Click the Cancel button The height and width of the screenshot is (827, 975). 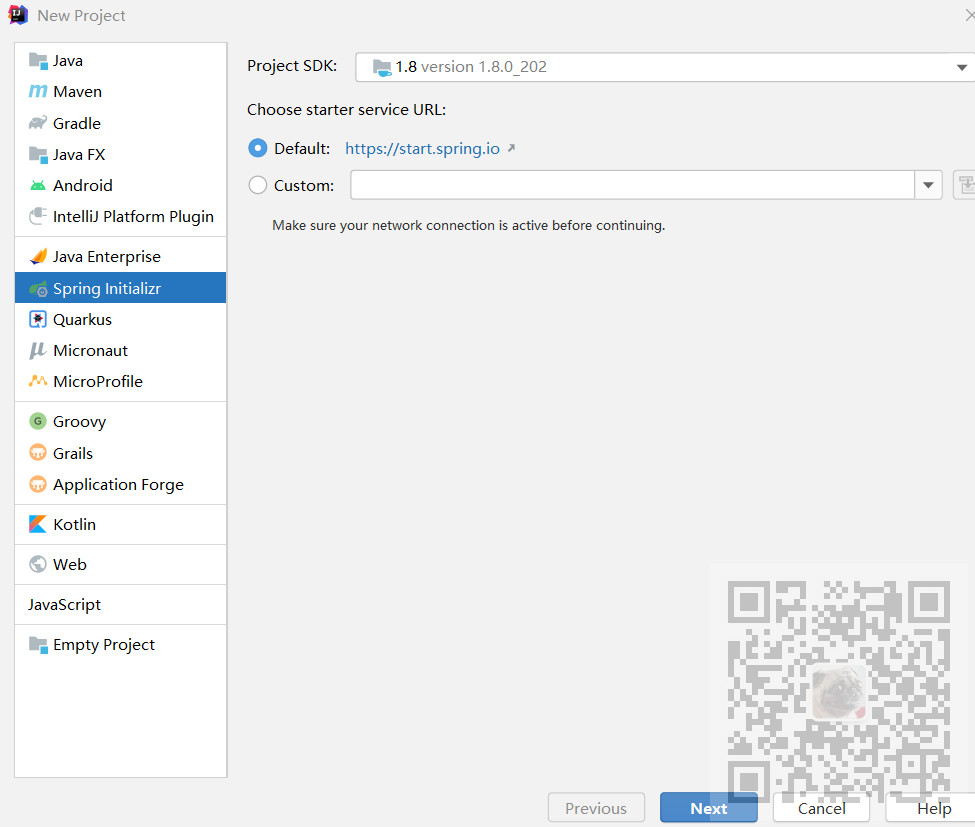click(x=821, y=808)
